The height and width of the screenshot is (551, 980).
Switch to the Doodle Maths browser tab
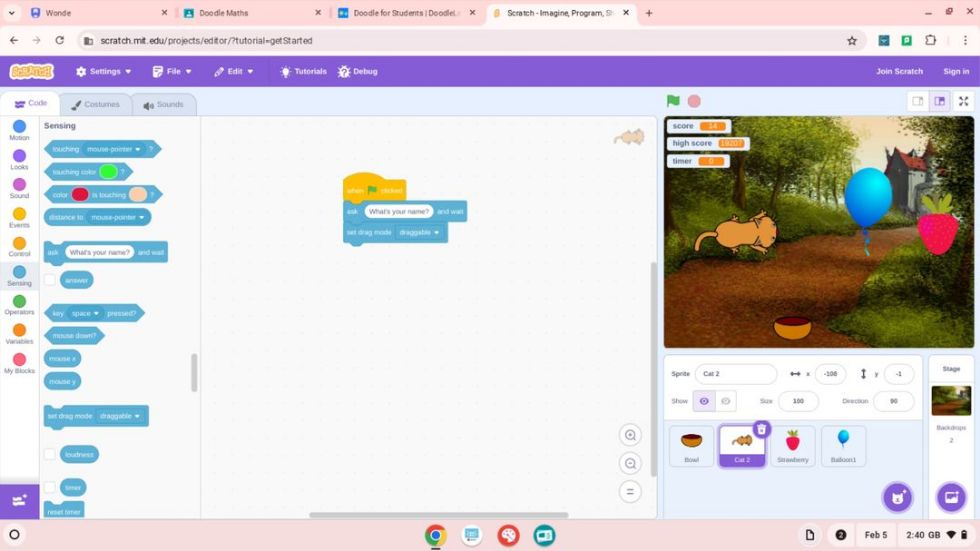(252, 12)
